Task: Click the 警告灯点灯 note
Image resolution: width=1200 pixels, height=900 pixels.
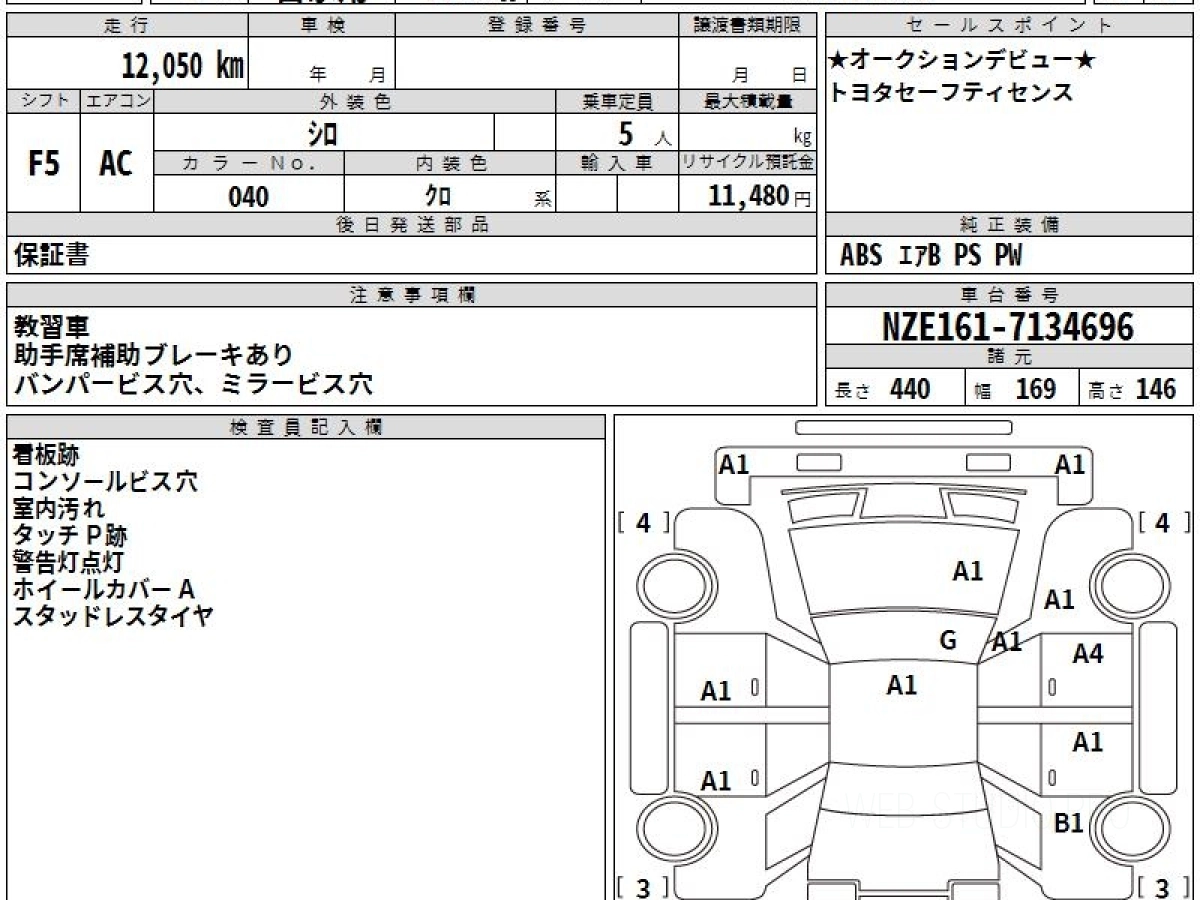Action: click(68, 563)
